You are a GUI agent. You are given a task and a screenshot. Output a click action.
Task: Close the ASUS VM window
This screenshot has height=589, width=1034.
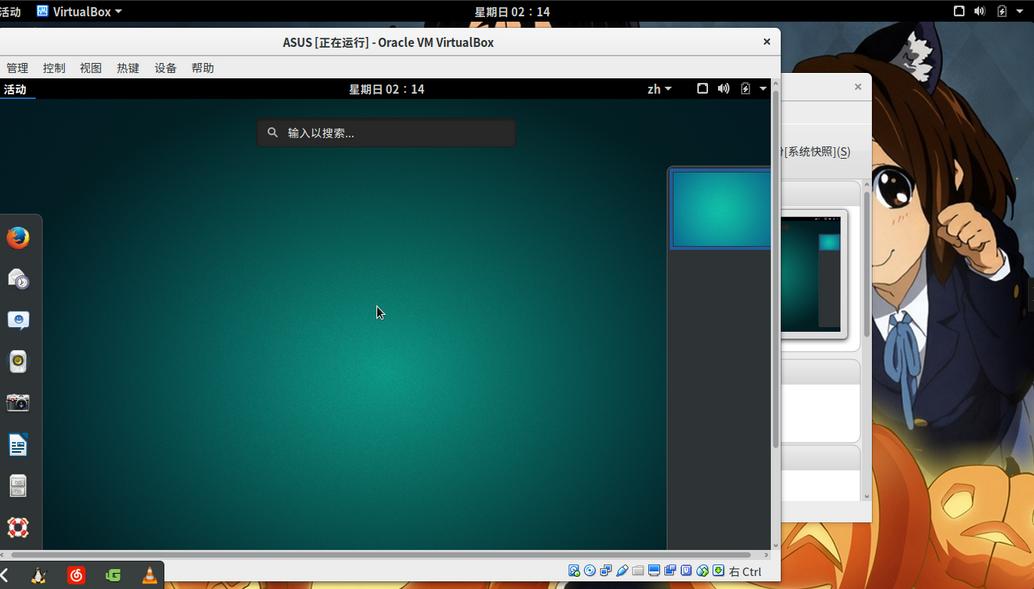click(x=766, y=42)
